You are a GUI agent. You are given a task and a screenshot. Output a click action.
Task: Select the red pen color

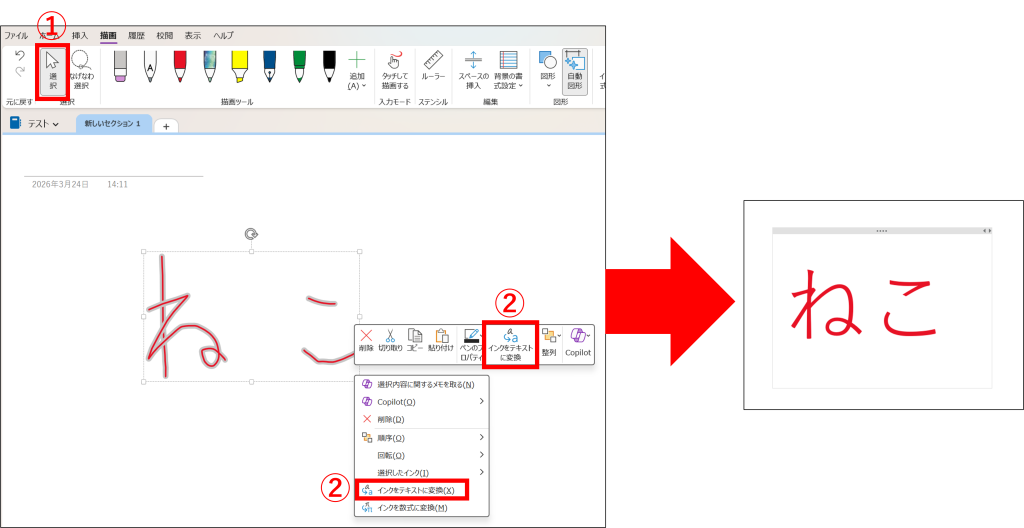(x=180, y=66)
